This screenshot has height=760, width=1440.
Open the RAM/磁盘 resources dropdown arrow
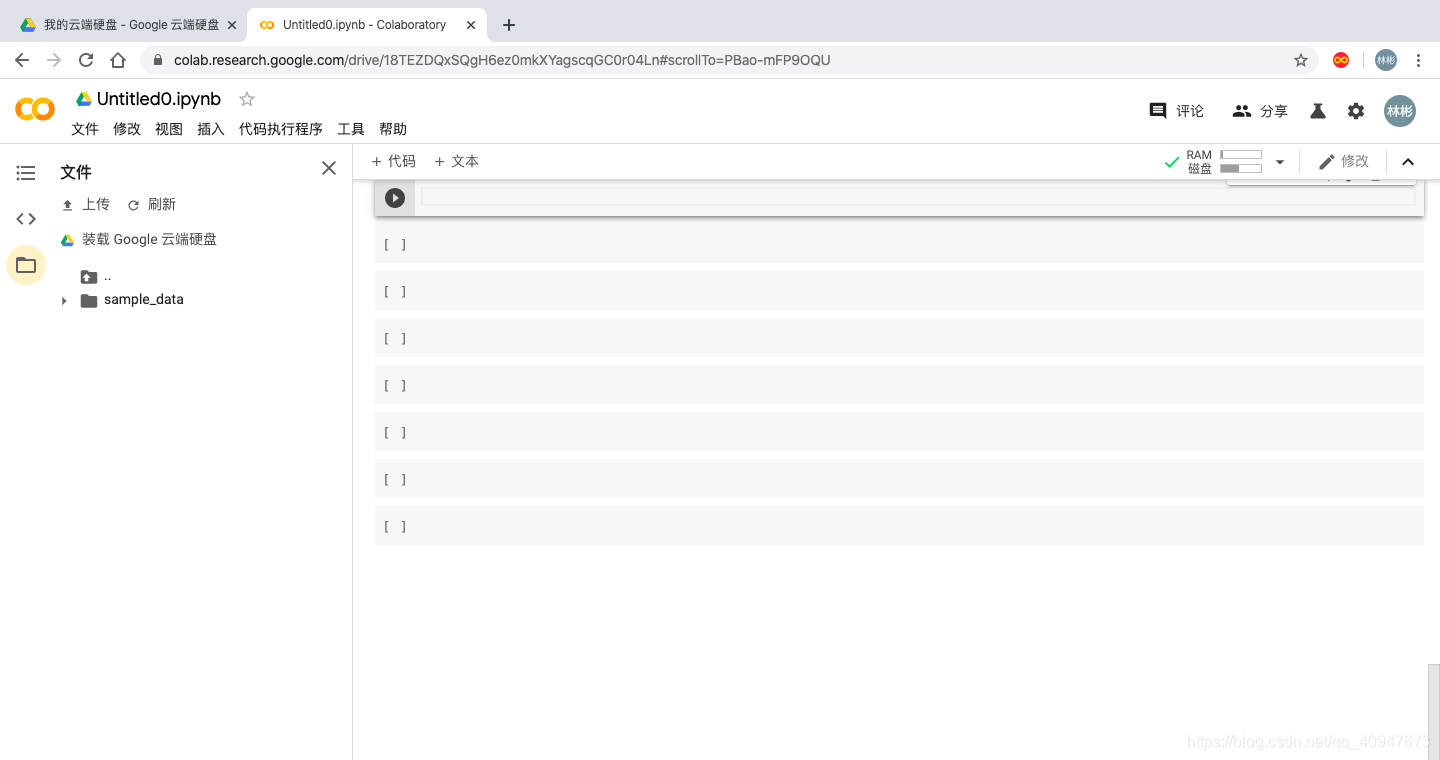[1280, 161]
